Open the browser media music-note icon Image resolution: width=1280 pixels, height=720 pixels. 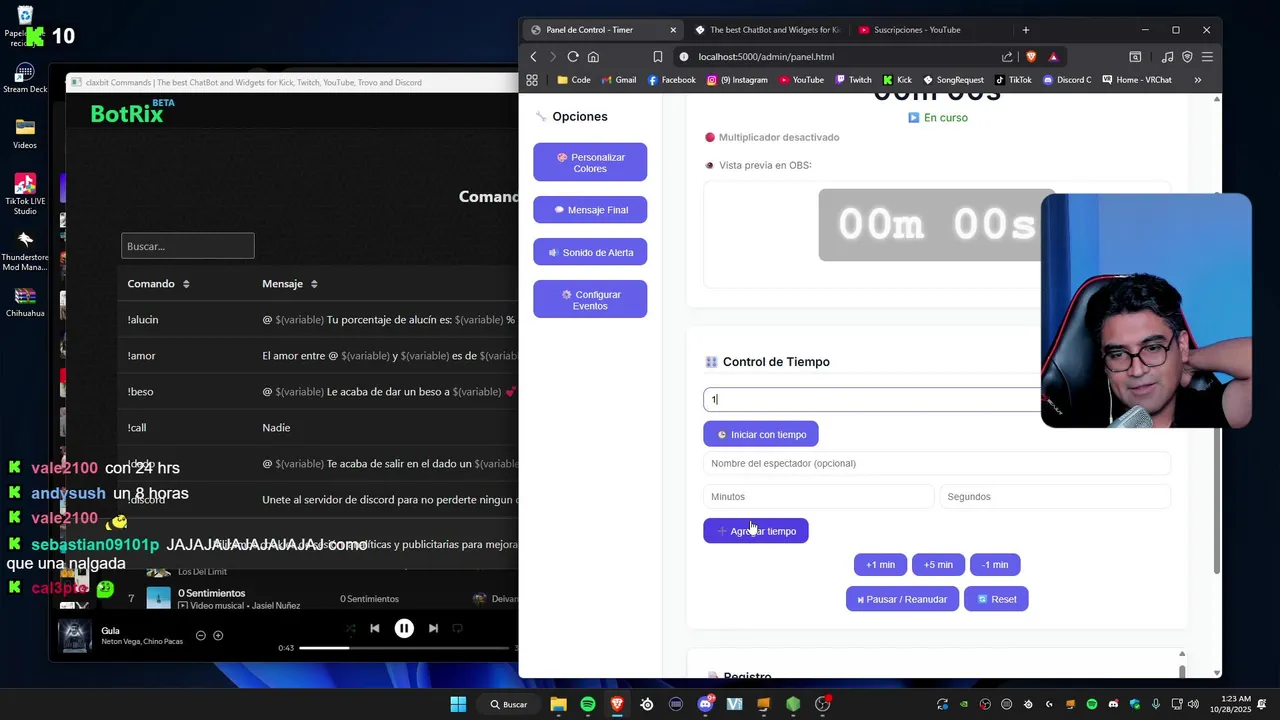pyautogui.click(x=1167, y=57)
